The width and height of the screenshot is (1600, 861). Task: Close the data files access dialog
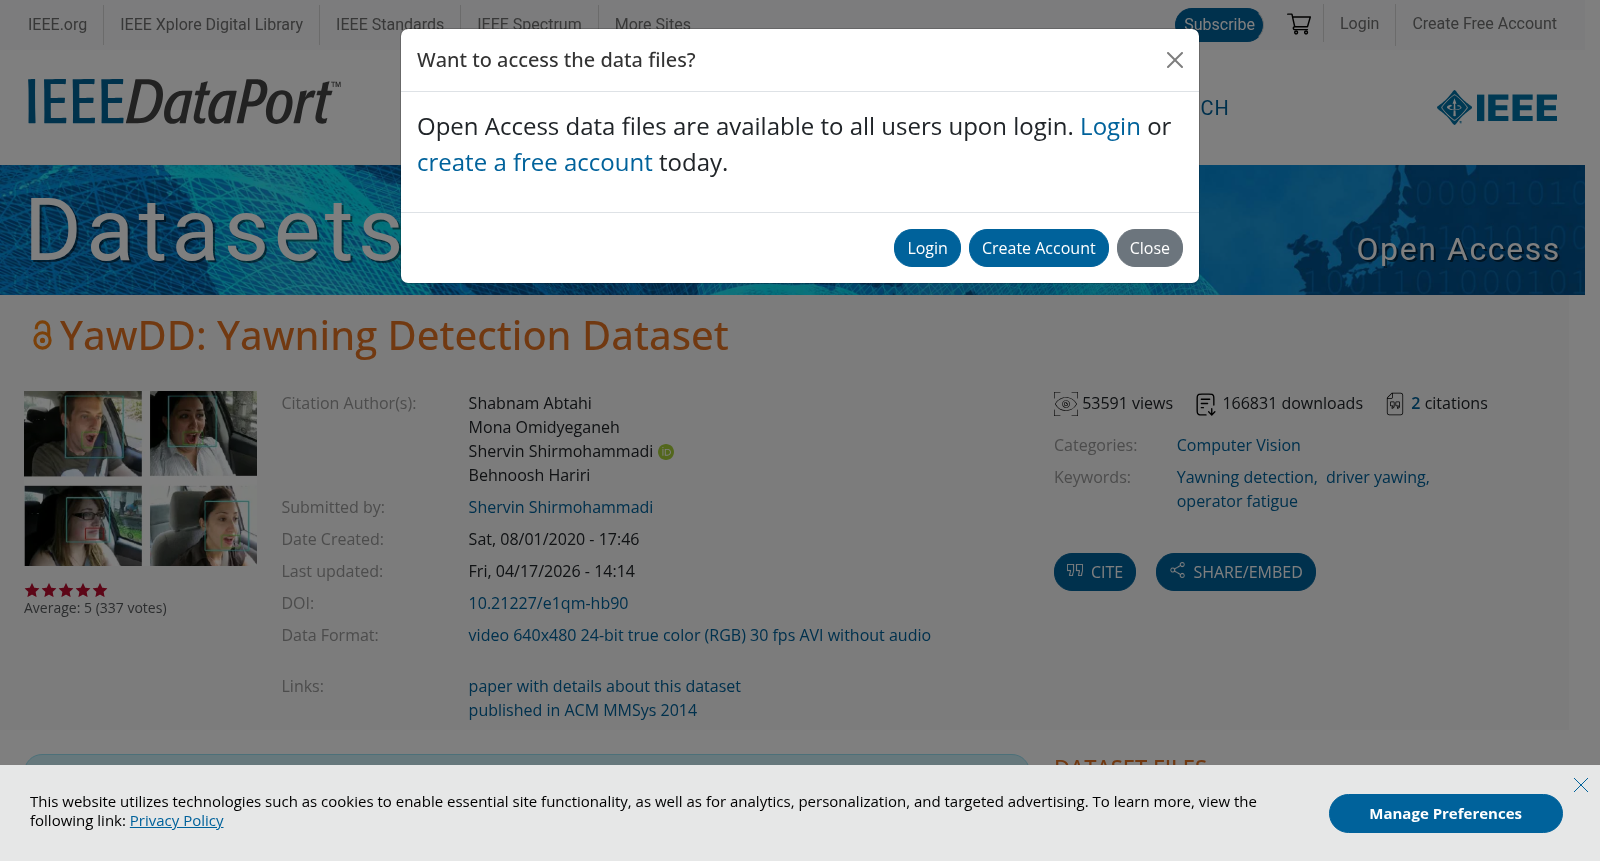click(1175, 60)
